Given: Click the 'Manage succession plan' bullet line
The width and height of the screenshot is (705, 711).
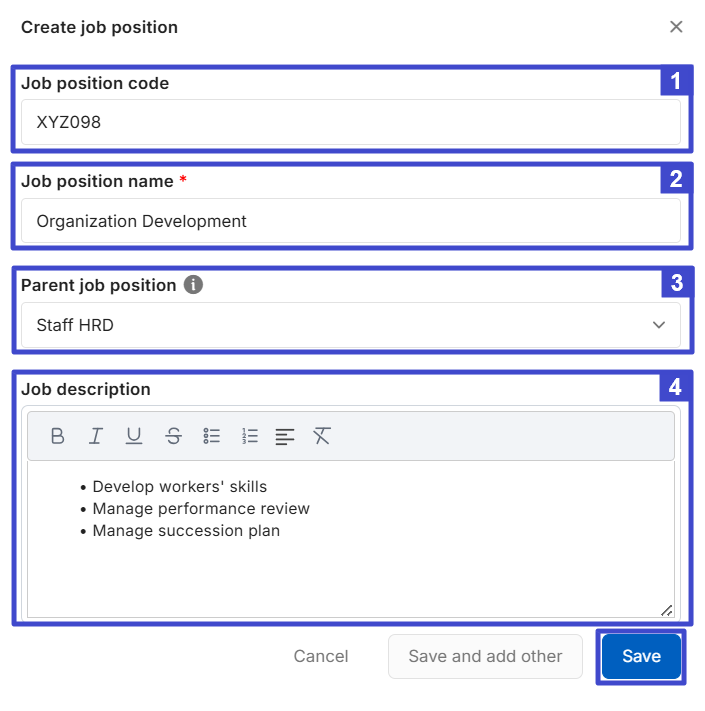Looking at the screenshot, I should [x=186, y=531].
